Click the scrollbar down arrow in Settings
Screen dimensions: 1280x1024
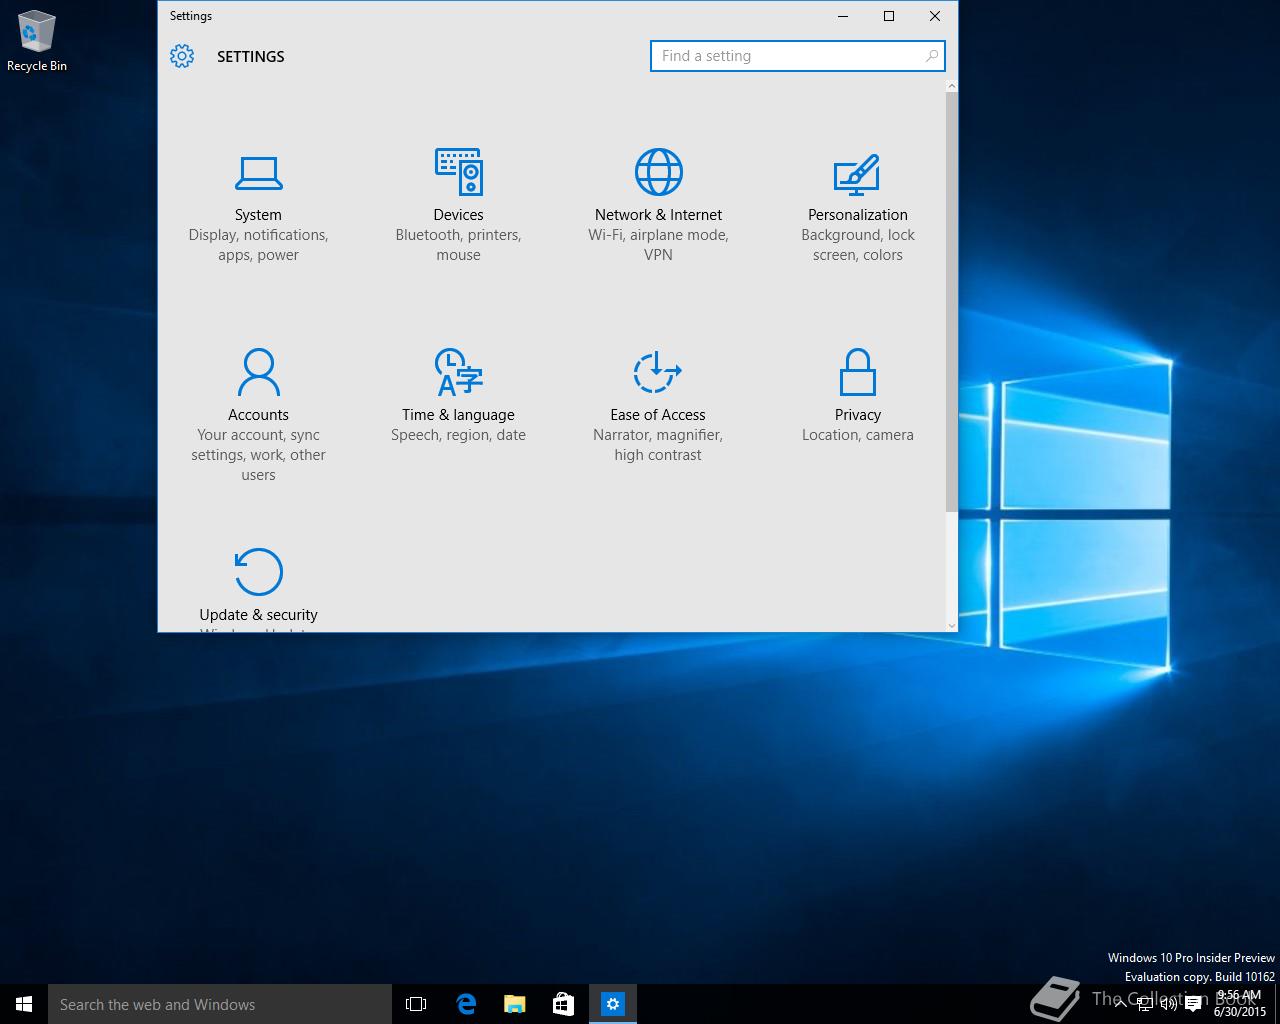[x=951, y=625]
